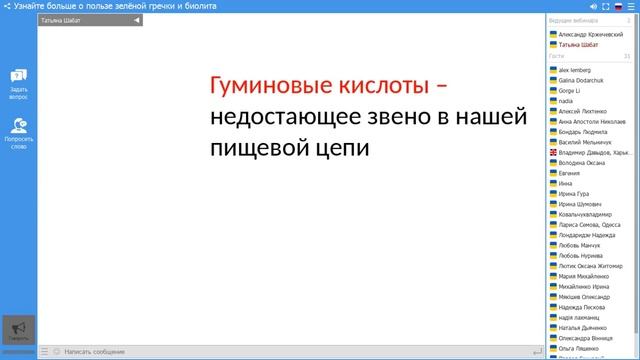Select guest Мария Михайленко
This screenshot has height=360, width=640.
point(584,276)
